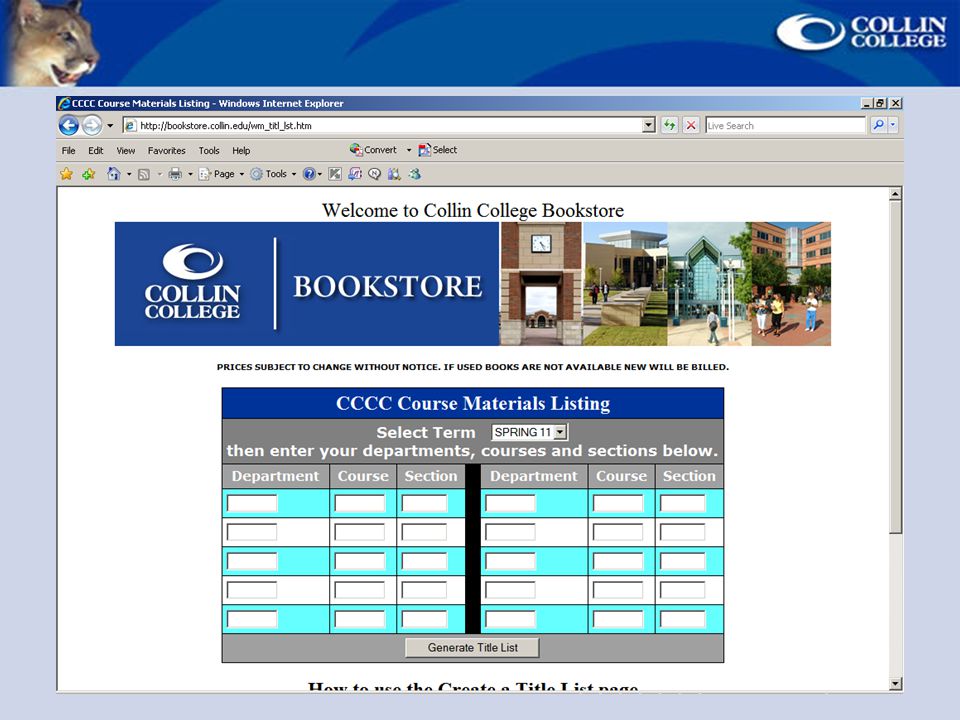Click the browser Forward arrow button
Viewport: 960px width, 720px height.
[x=92, y=126]
